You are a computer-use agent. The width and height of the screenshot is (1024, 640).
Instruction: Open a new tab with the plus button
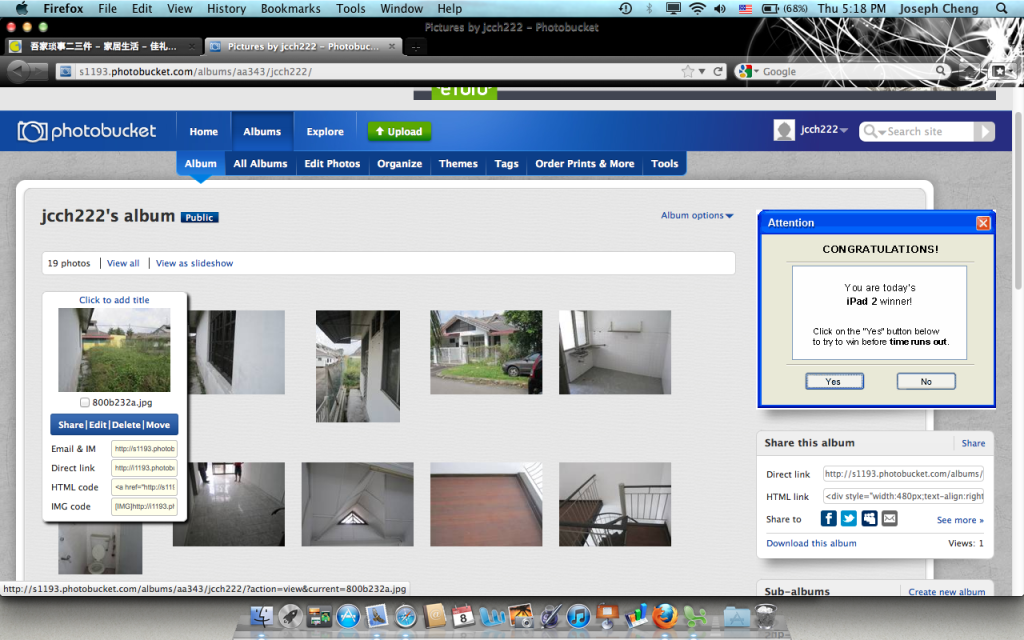(x=415, y=47)
